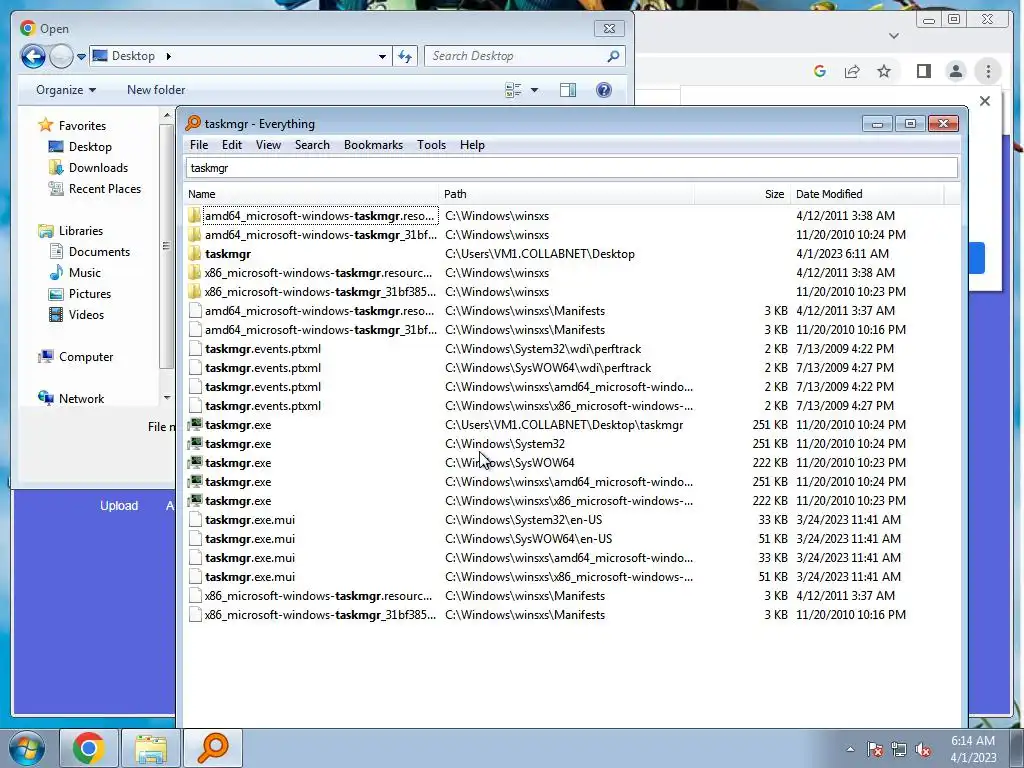Open the view options dropdown arrow

point(534,89)
